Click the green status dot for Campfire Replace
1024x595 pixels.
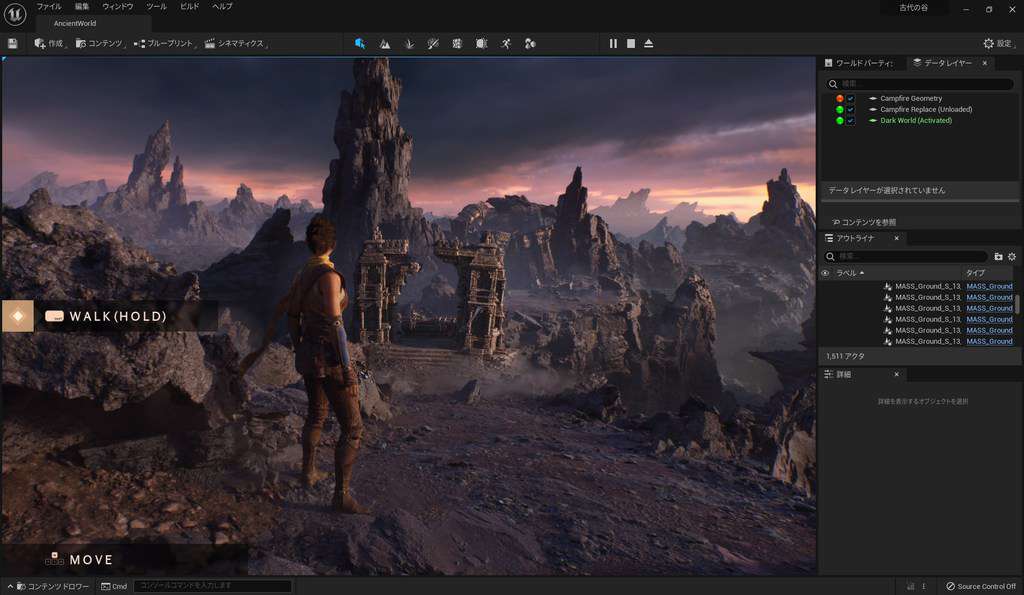coord(840,110)
